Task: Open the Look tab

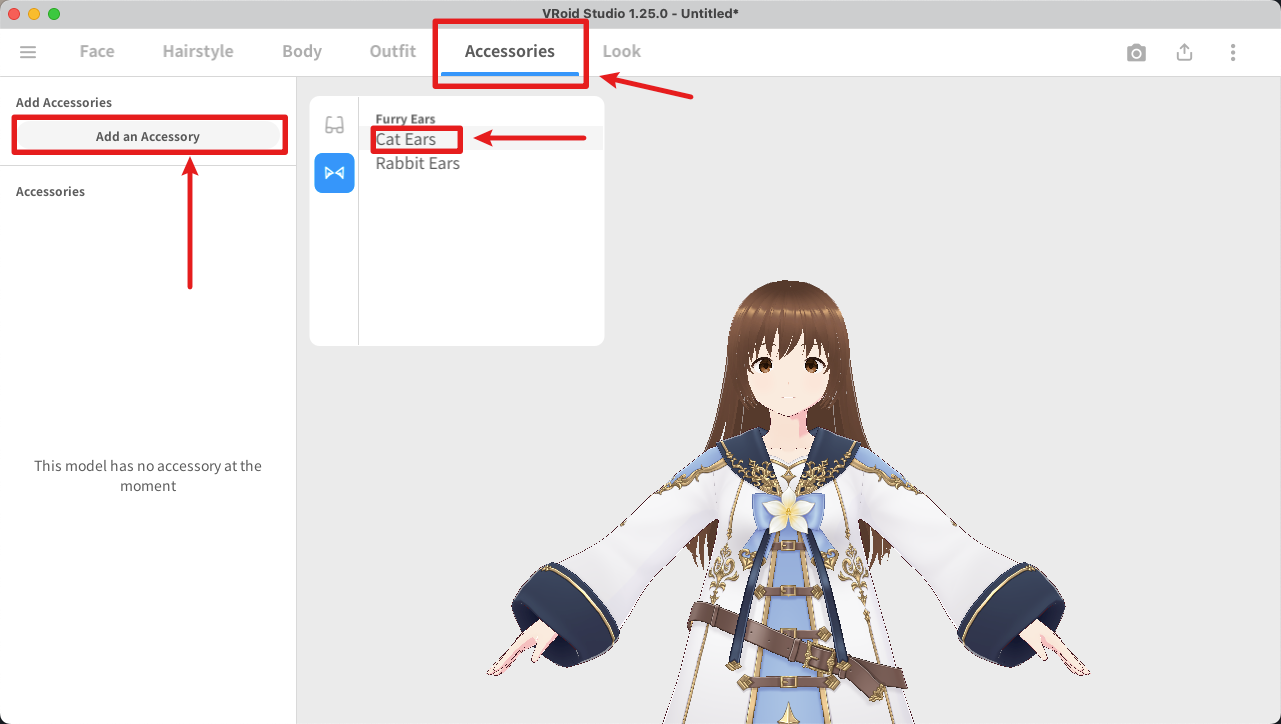Action: tap(621, 52)
